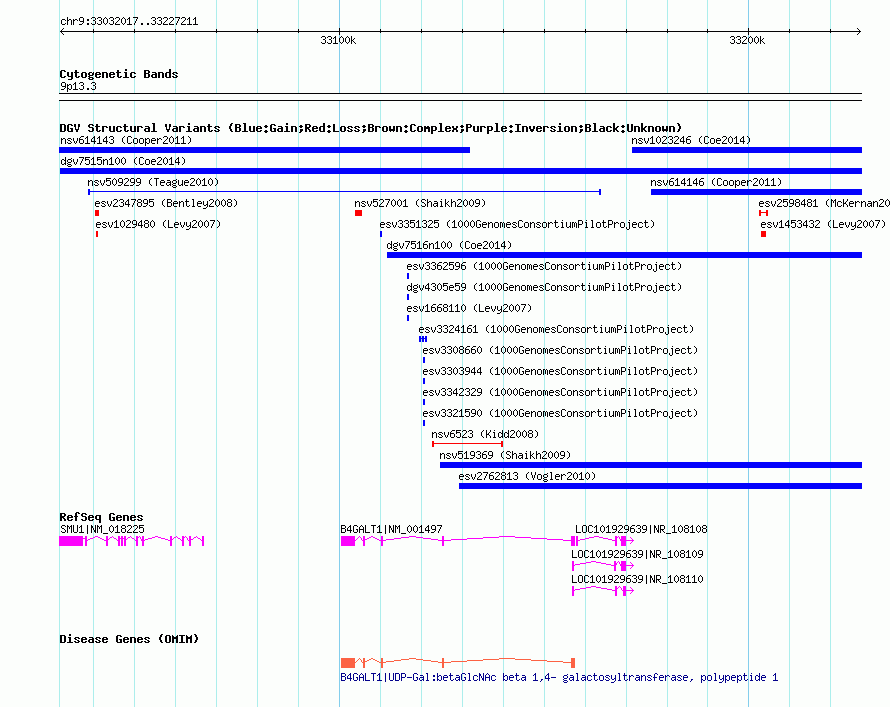Click the 33100k ruler tick label
890x707 pixels.
click(338, 40)
